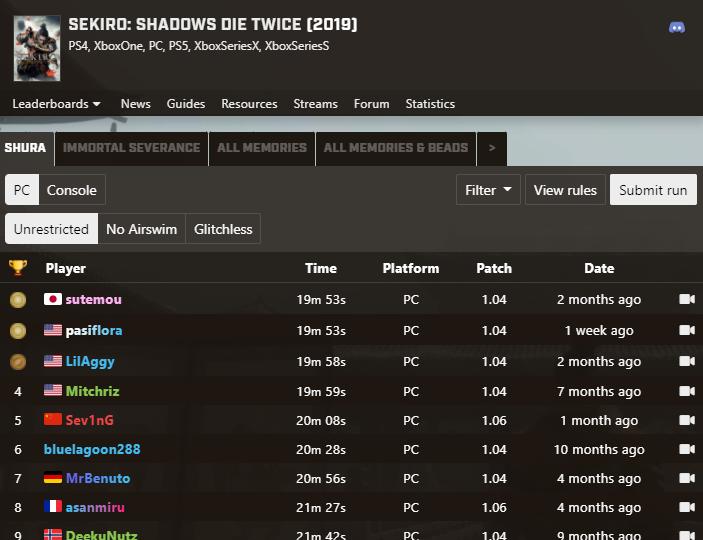Click the gold trophy rank column header
703x540 pixels.
[18, 268]
